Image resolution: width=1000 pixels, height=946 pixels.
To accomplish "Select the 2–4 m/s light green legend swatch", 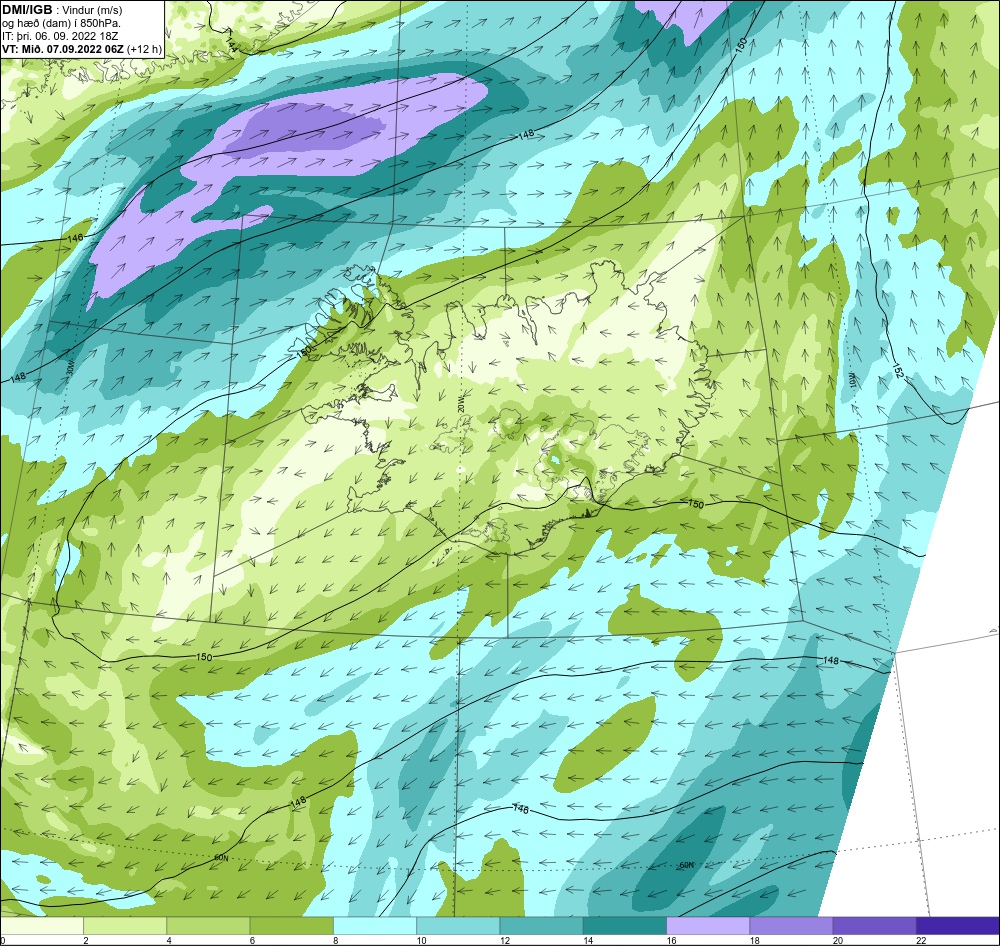I will (x=125, y=926).
